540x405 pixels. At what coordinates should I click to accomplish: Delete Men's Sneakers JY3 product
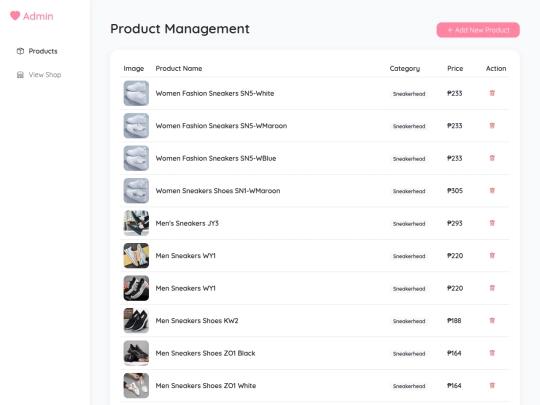[492, 223]
